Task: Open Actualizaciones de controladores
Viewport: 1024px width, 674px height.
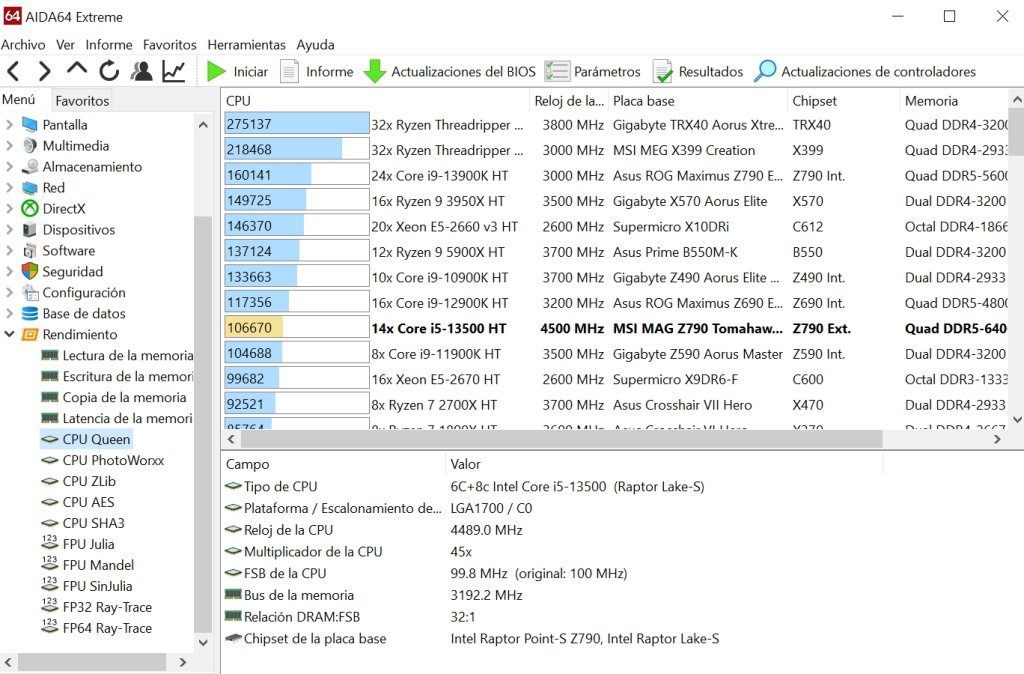Action: click(865, 71)
